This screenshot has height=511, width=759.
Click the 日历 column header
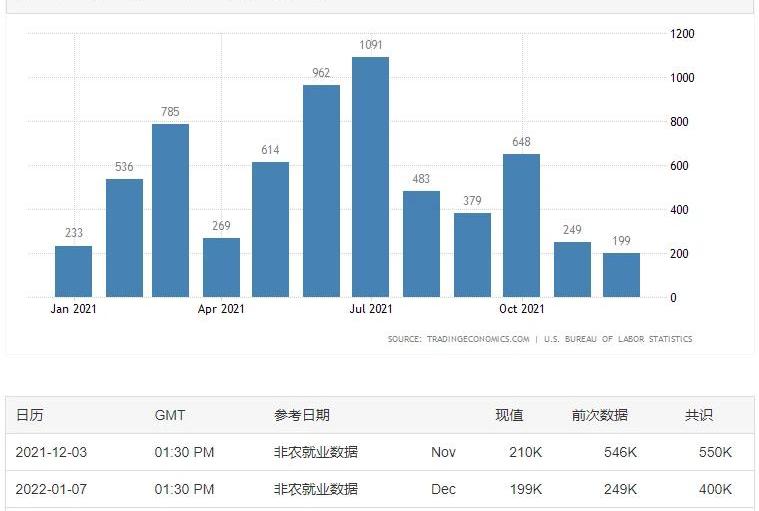coord(29,415)
